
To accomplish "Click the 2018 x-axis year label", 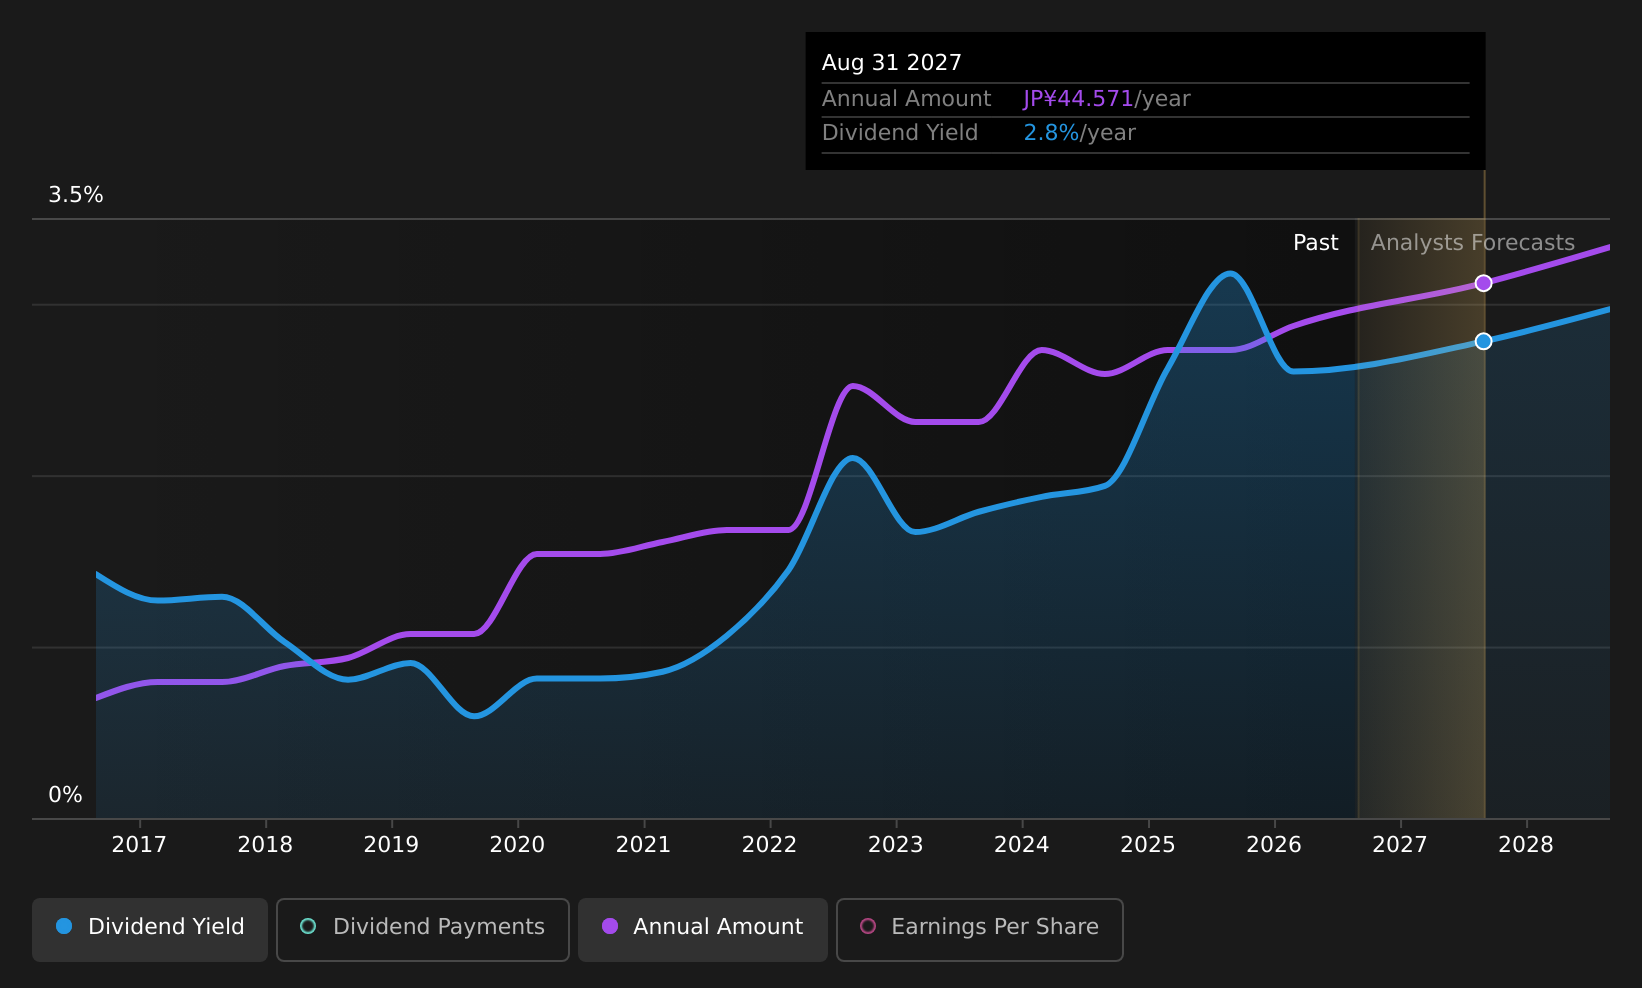I will (x=265, y=845).
